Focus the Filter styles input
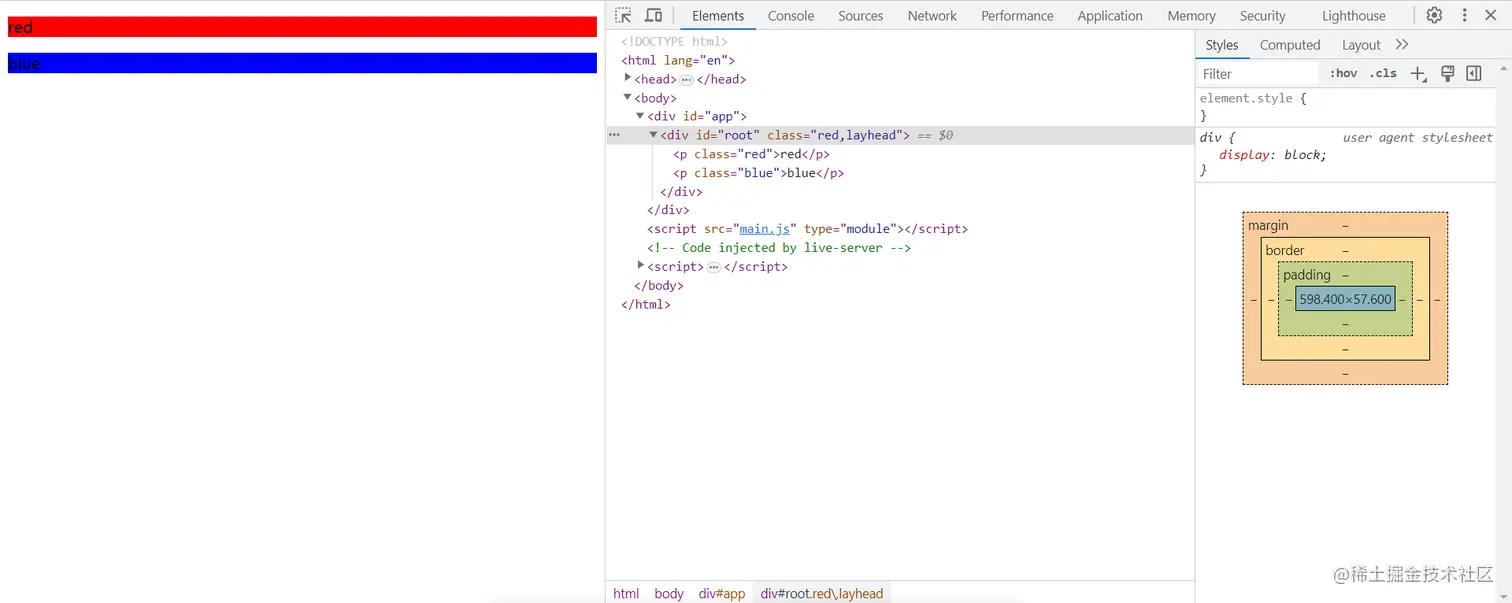Viewport: 1512px width, 603px height. (1258, 73)
